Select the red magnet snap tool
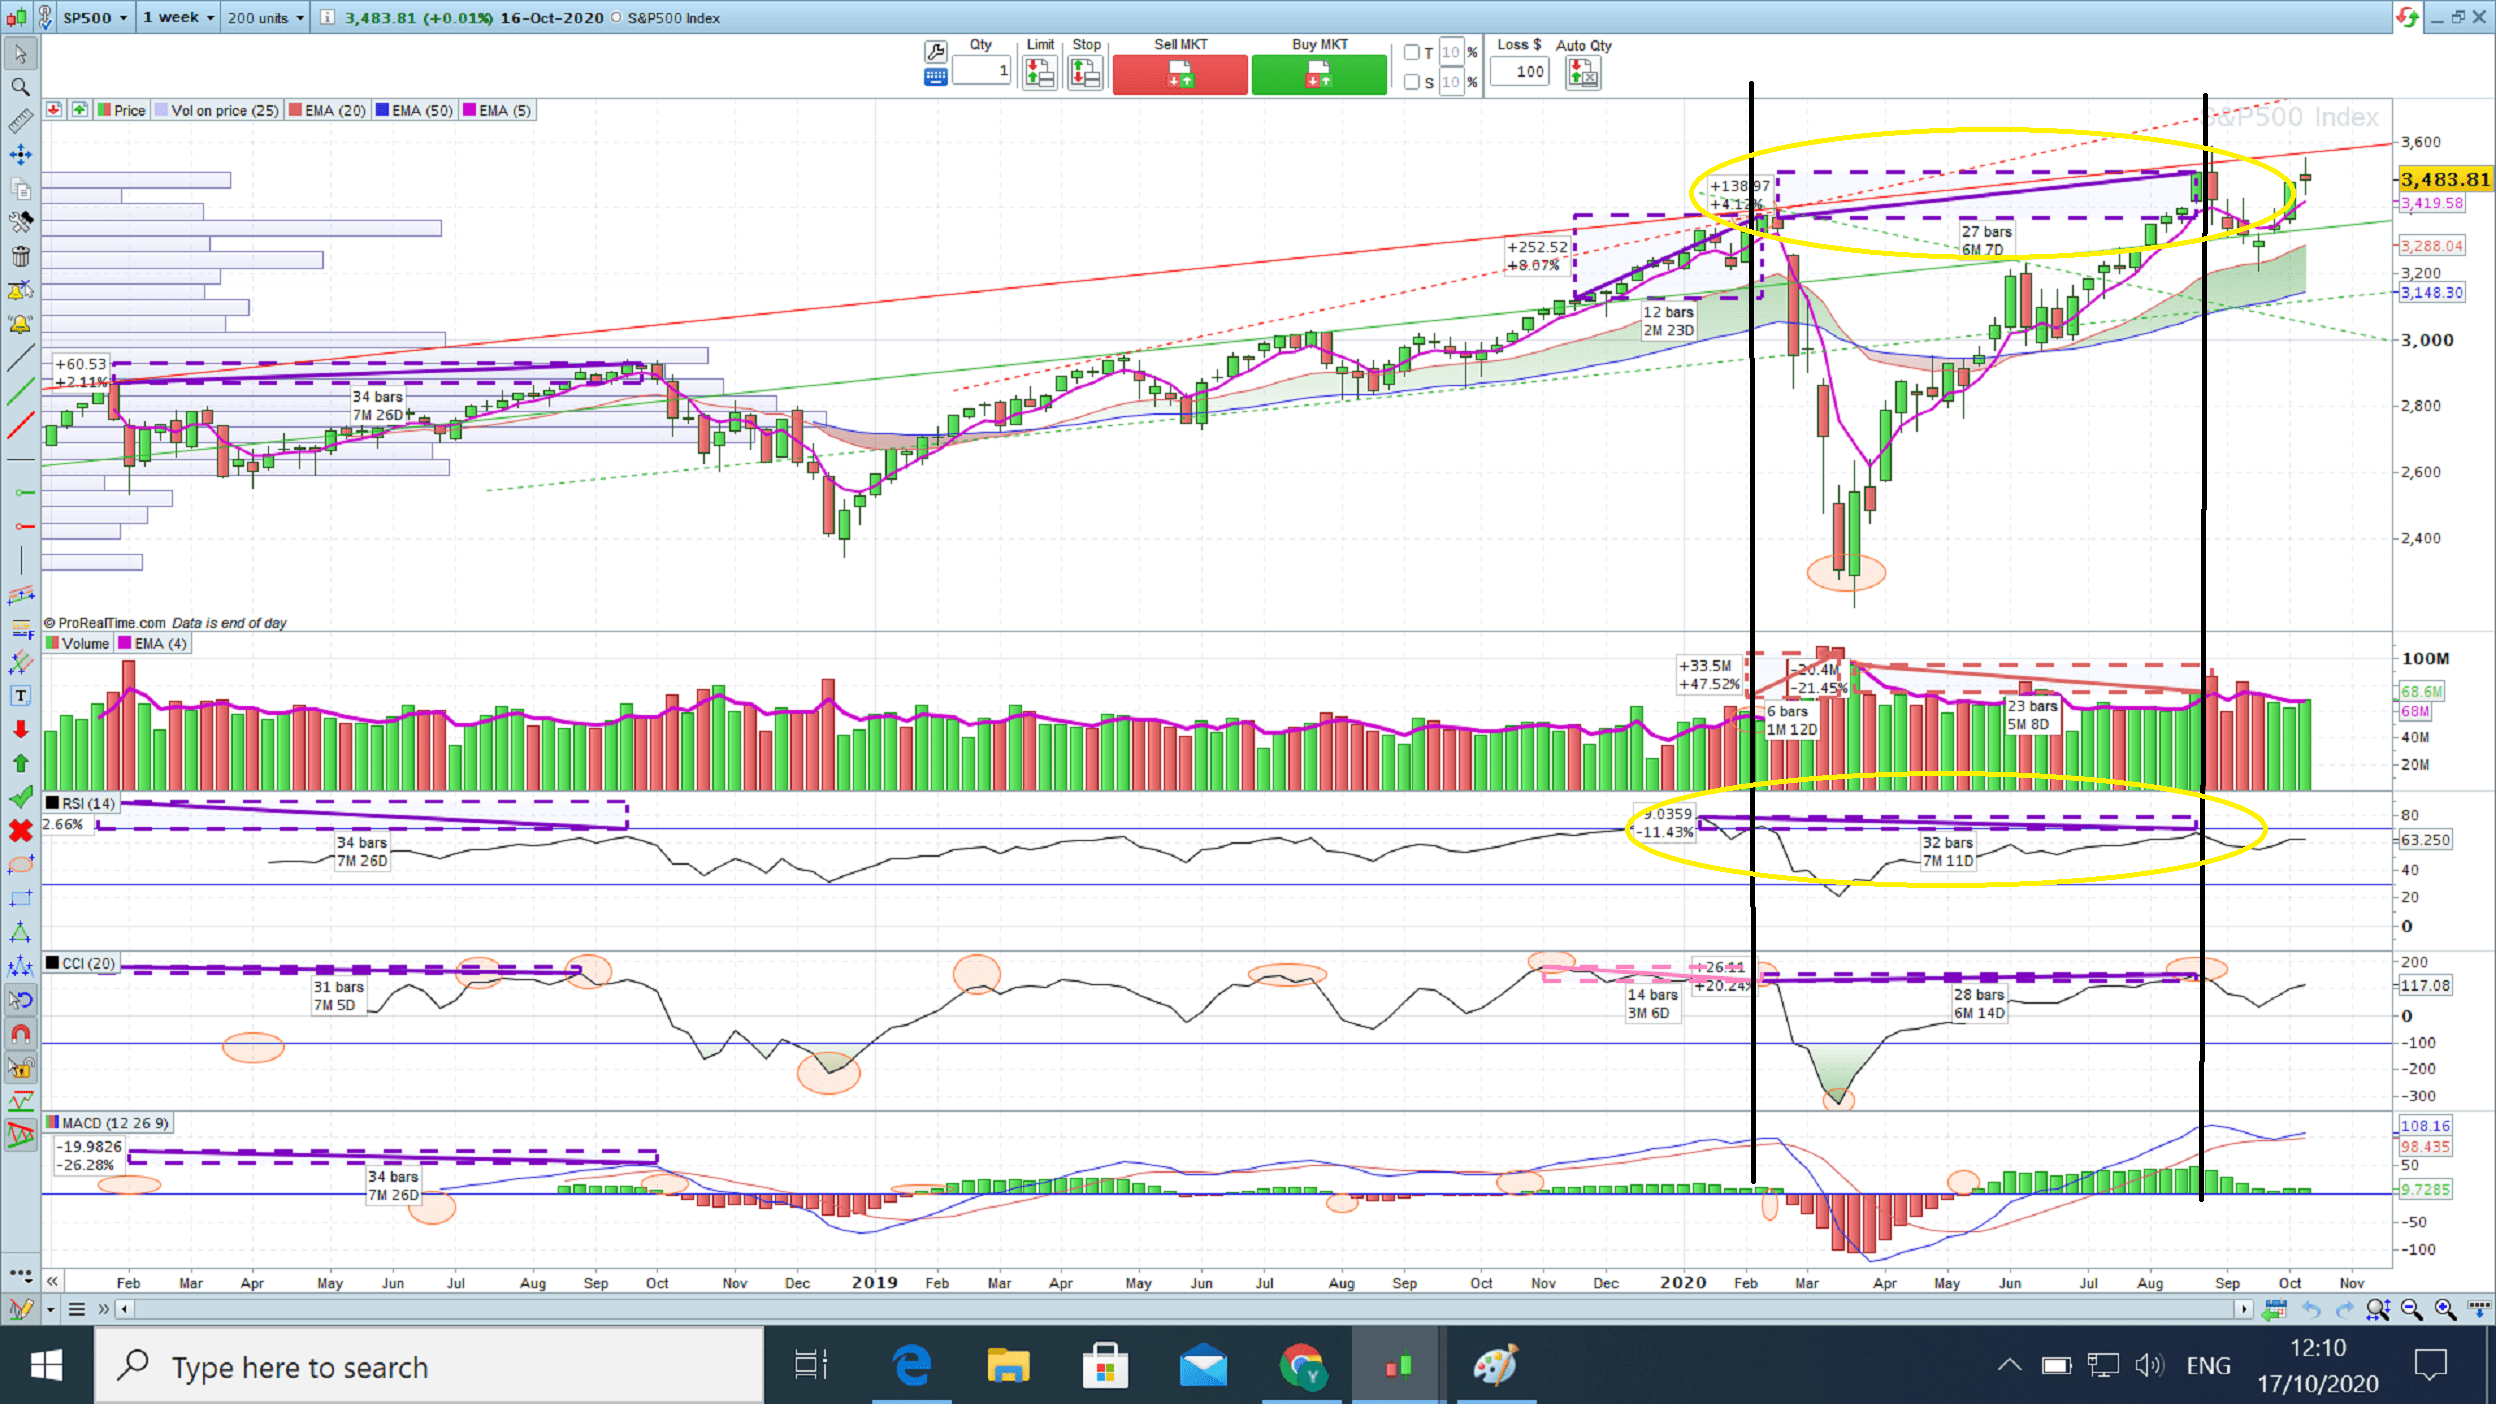The height and width of the screenshot is (1404, 2496). pyautogui.click(x=20, y=1033)
